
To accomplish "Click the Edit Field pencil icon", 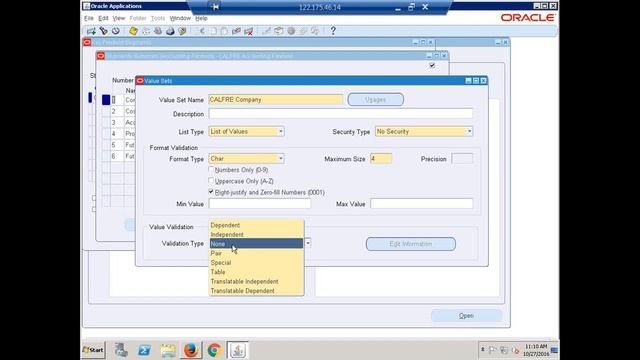I will pos(267,31).
